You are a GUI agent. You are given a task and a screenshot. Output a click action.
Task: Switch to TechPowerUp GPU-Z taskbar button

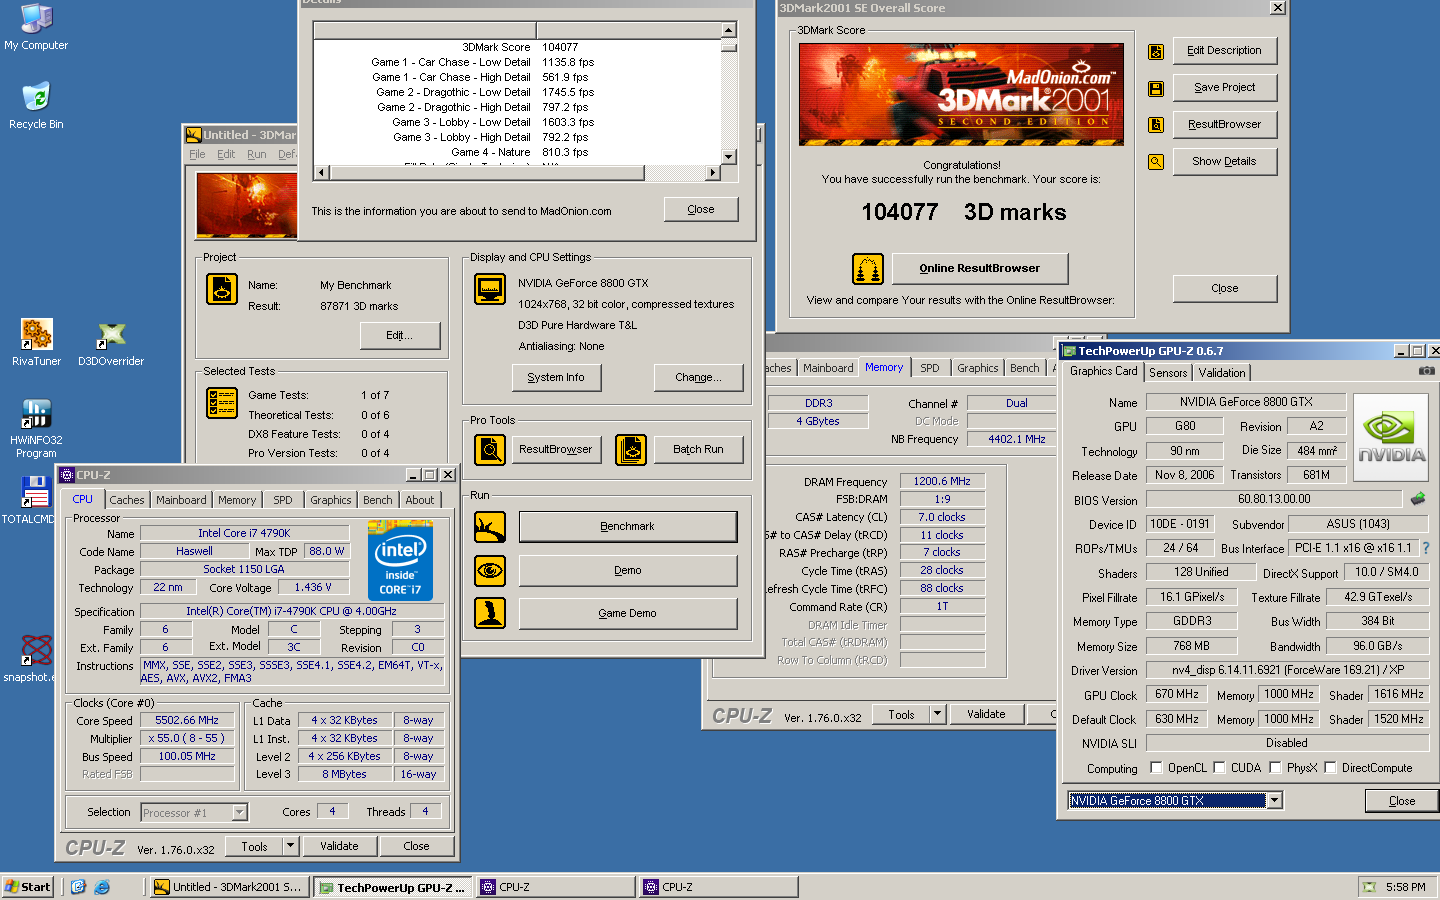tap(393, 887)
